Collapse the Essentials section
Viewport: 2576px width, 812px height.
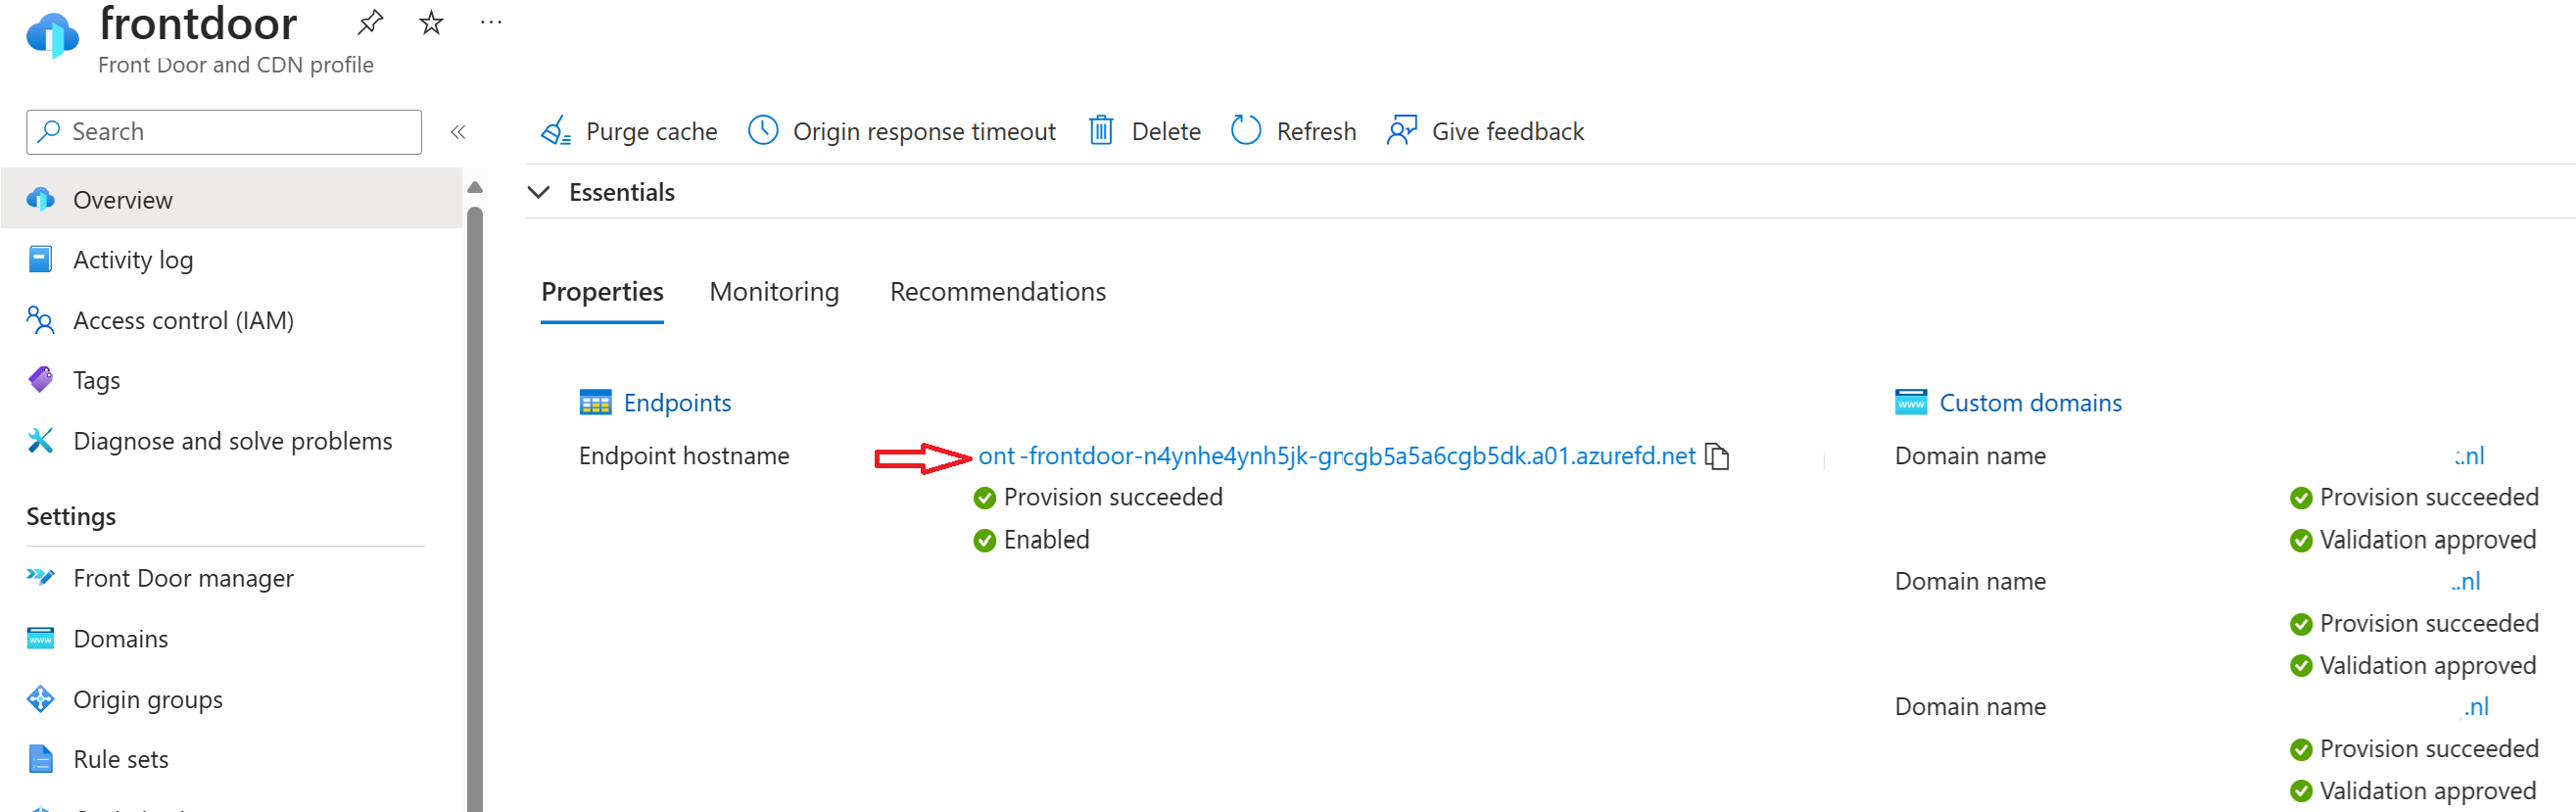pos(539,192)
